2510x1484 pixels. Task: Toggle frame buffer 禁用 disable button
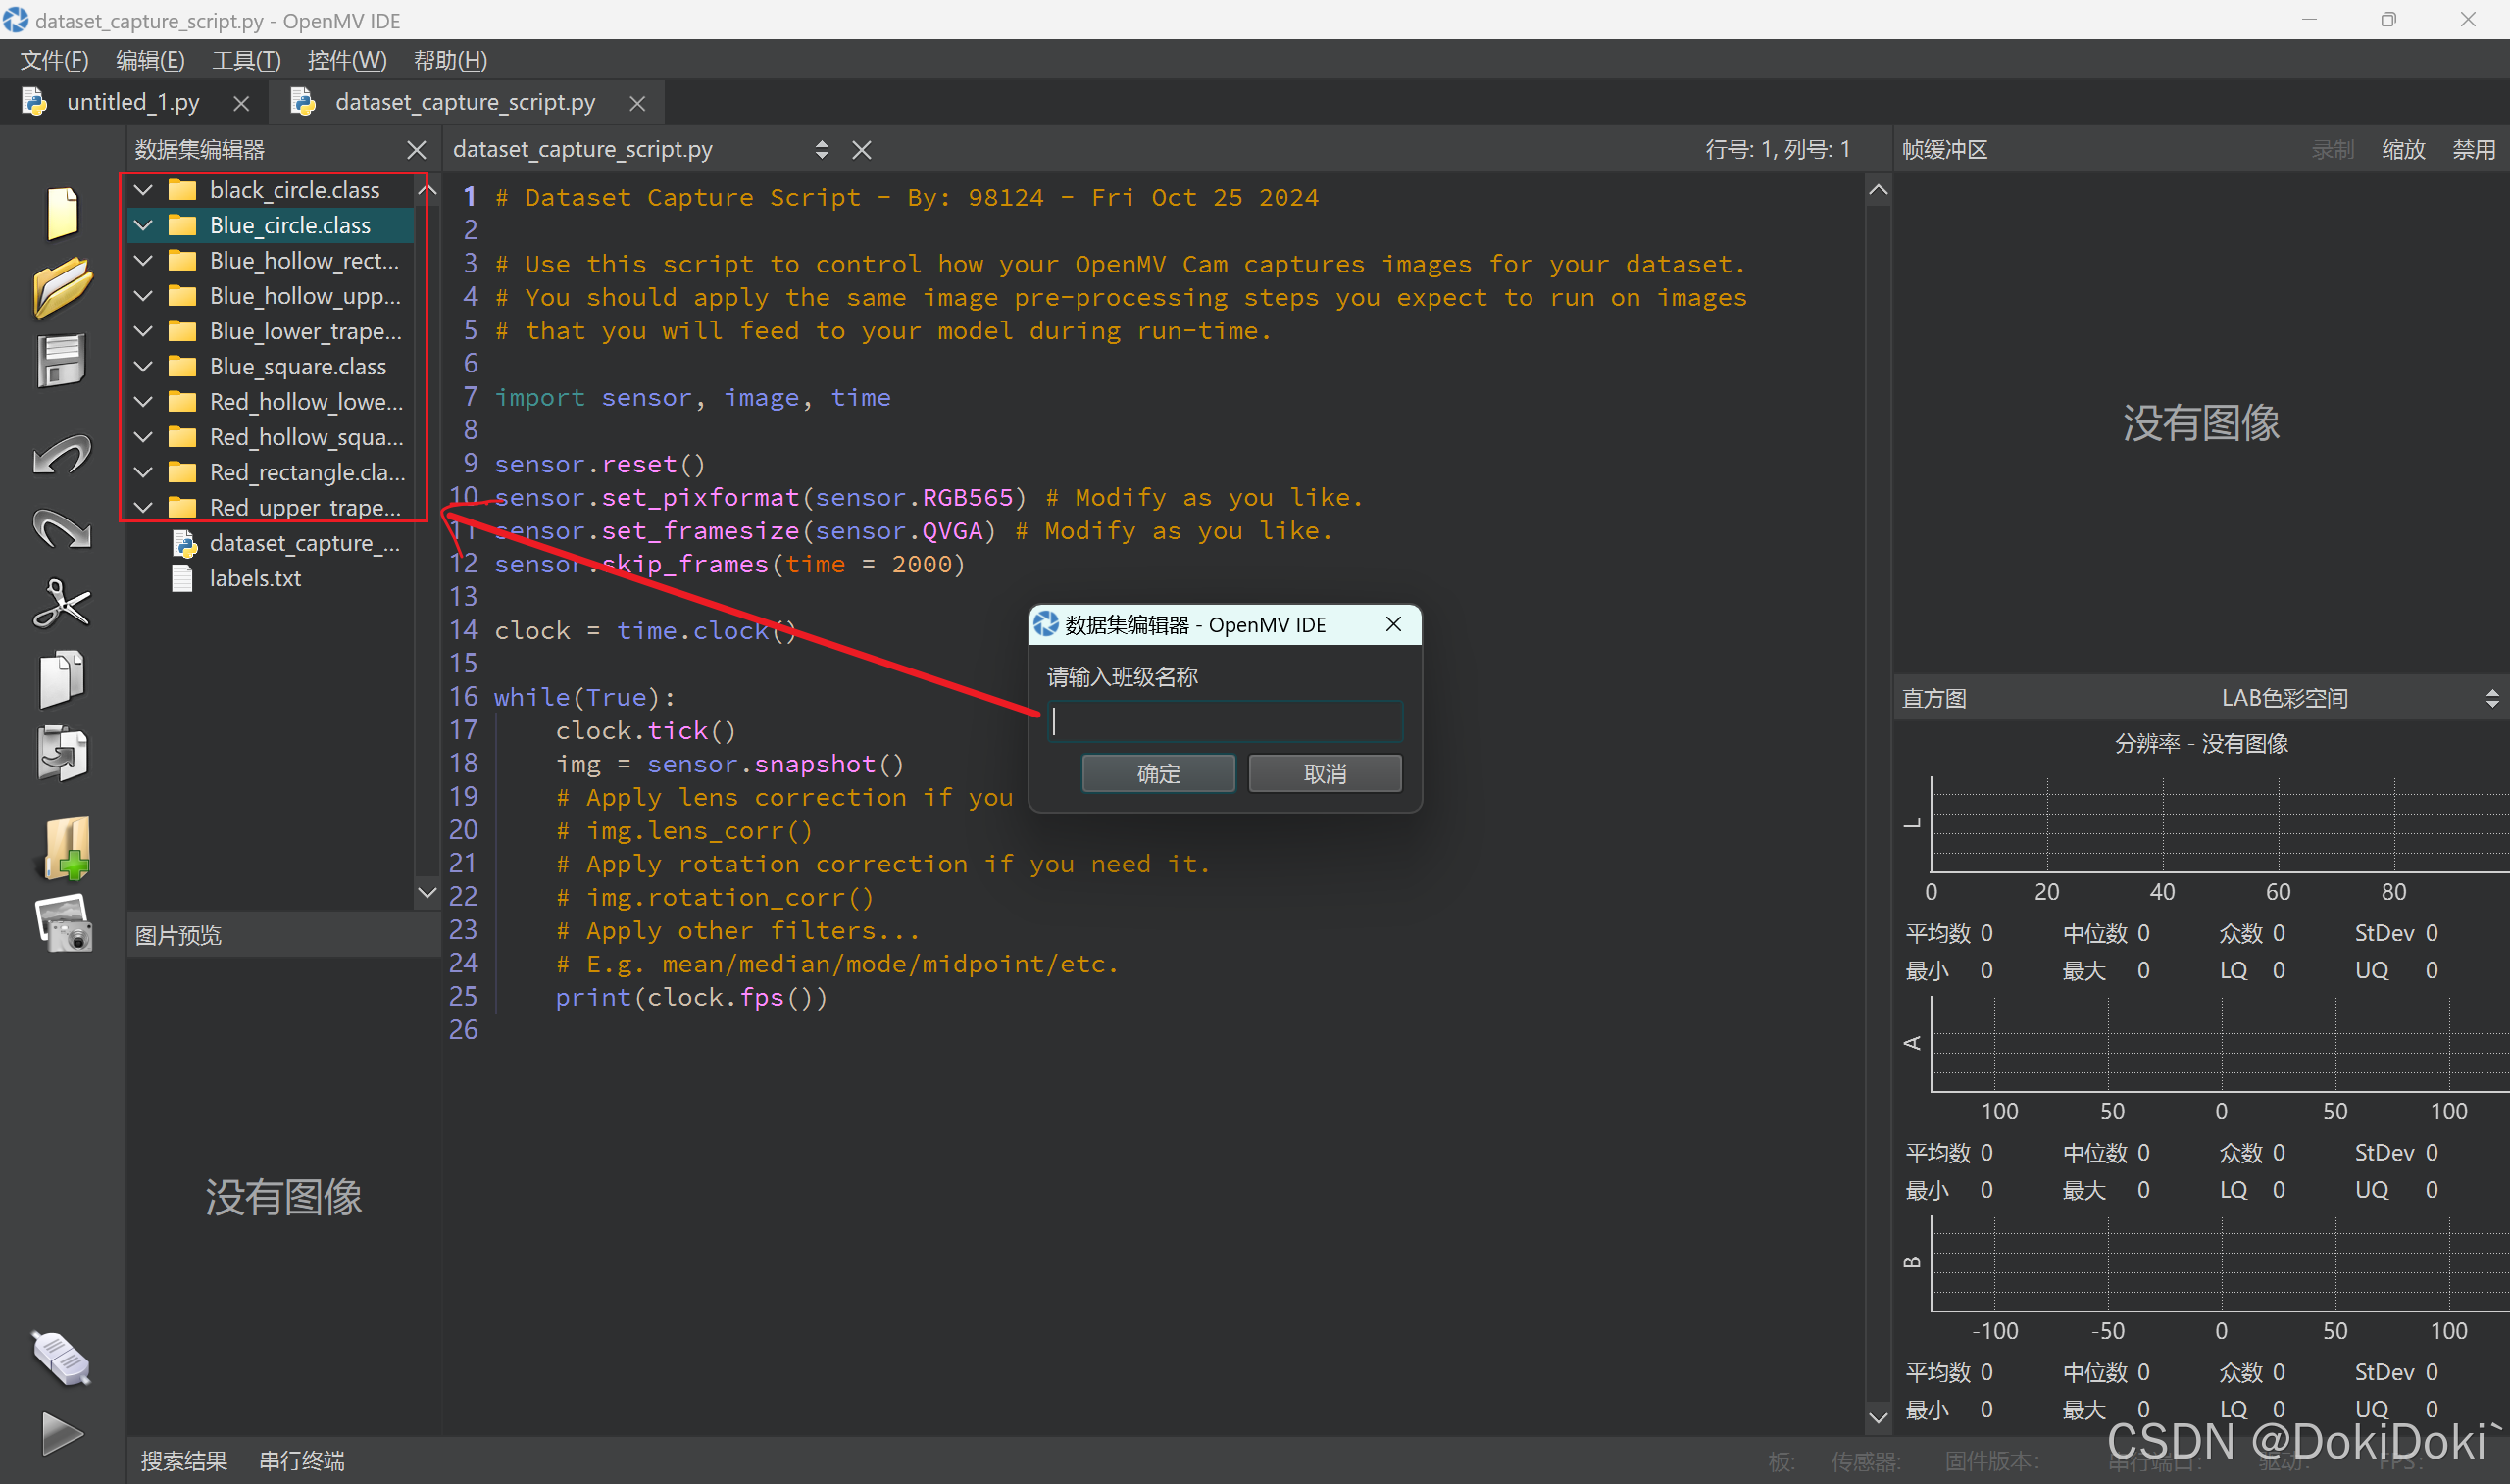[2472, 150]
